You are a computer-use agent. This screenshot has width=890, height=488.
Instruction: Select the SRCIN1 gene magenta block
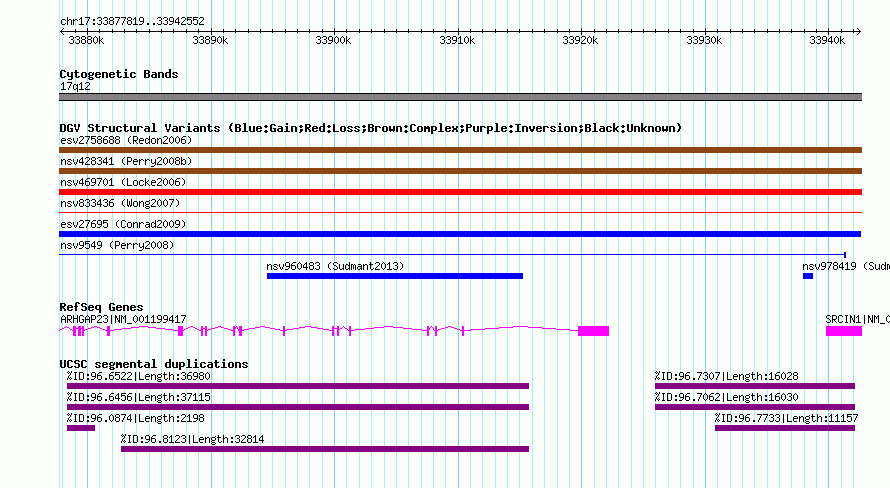coord(843,331)
